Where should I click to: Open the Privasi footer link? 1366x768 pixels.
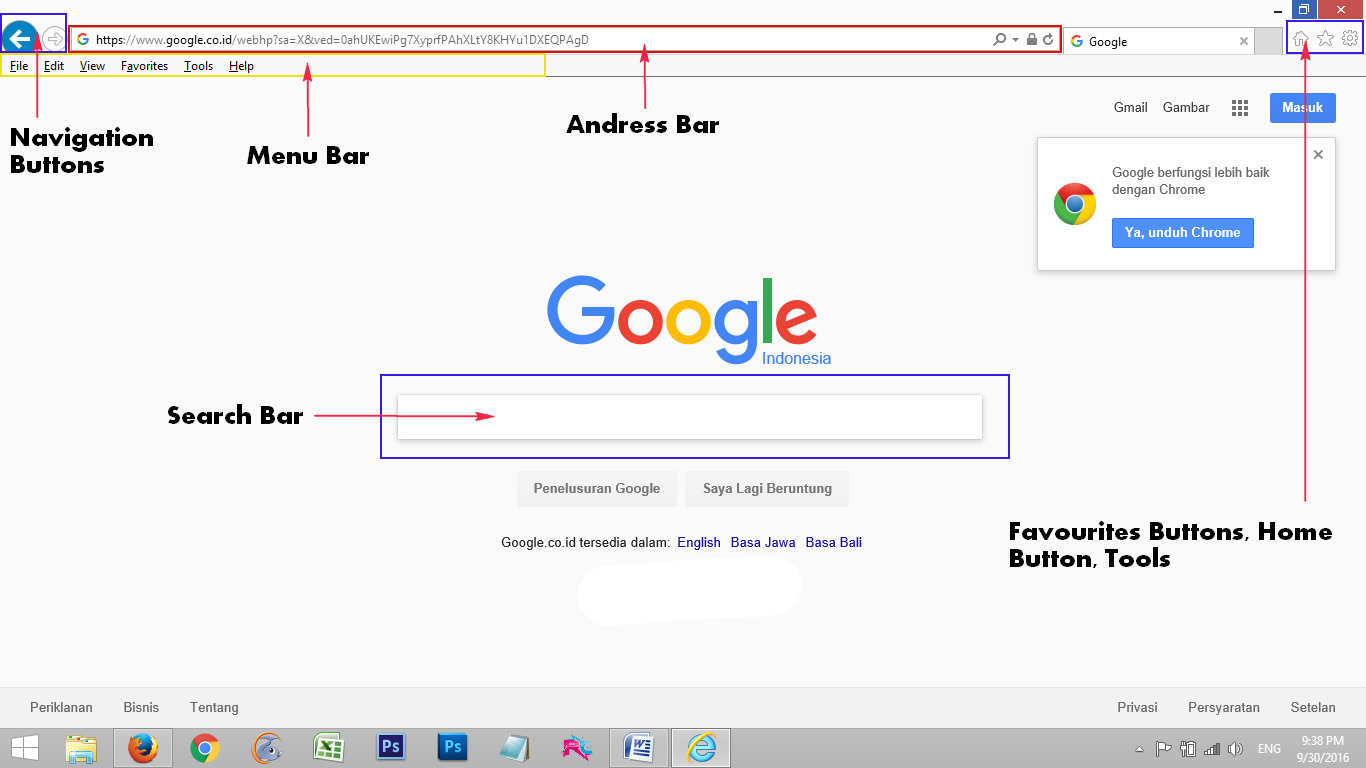tap(1137, 707)
